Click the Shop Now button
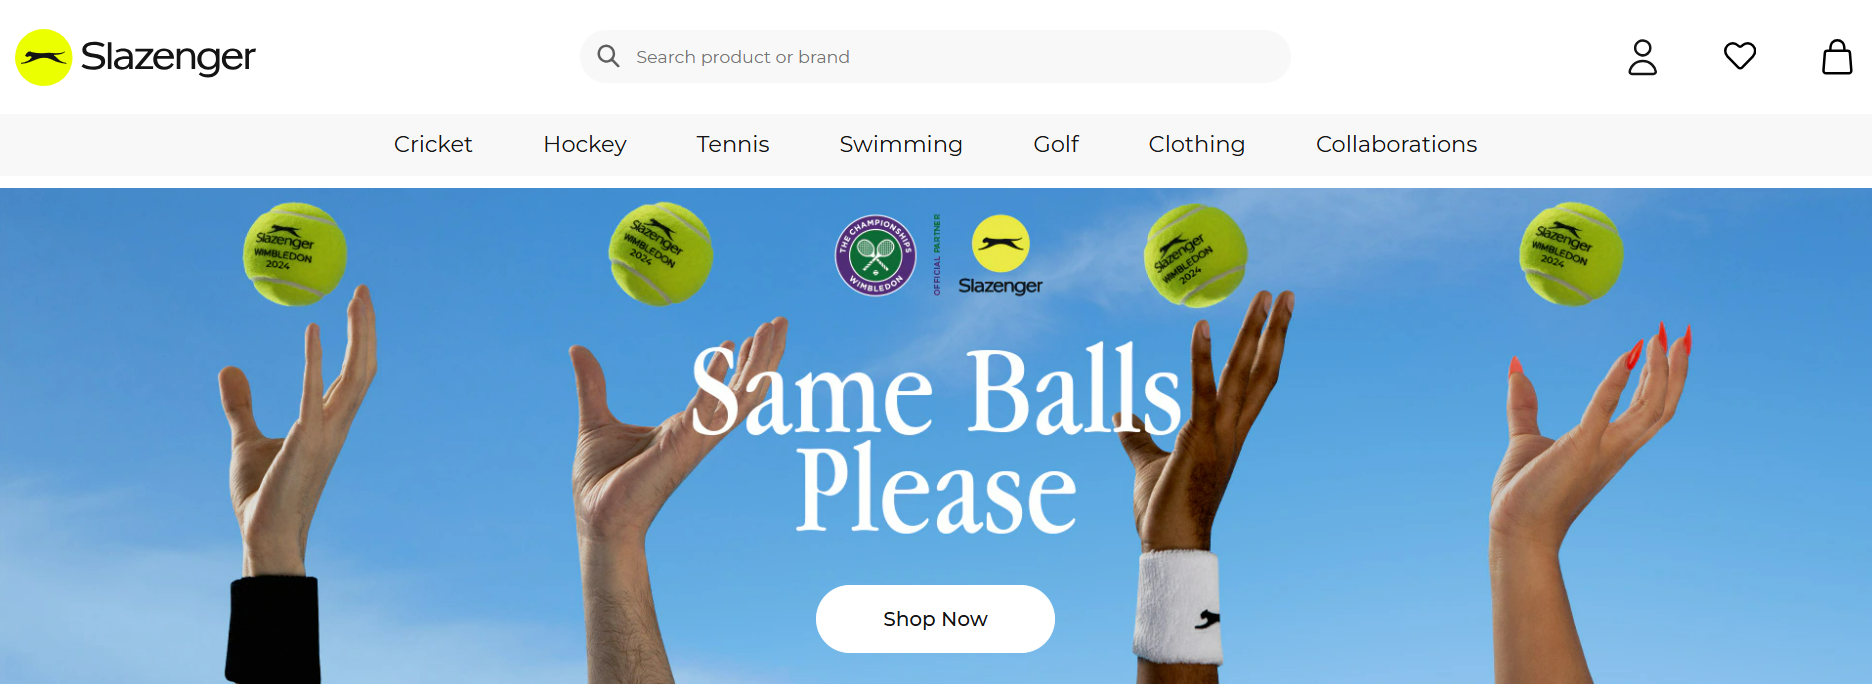This screenshot has height=684, width=1872. coord(935,619)
